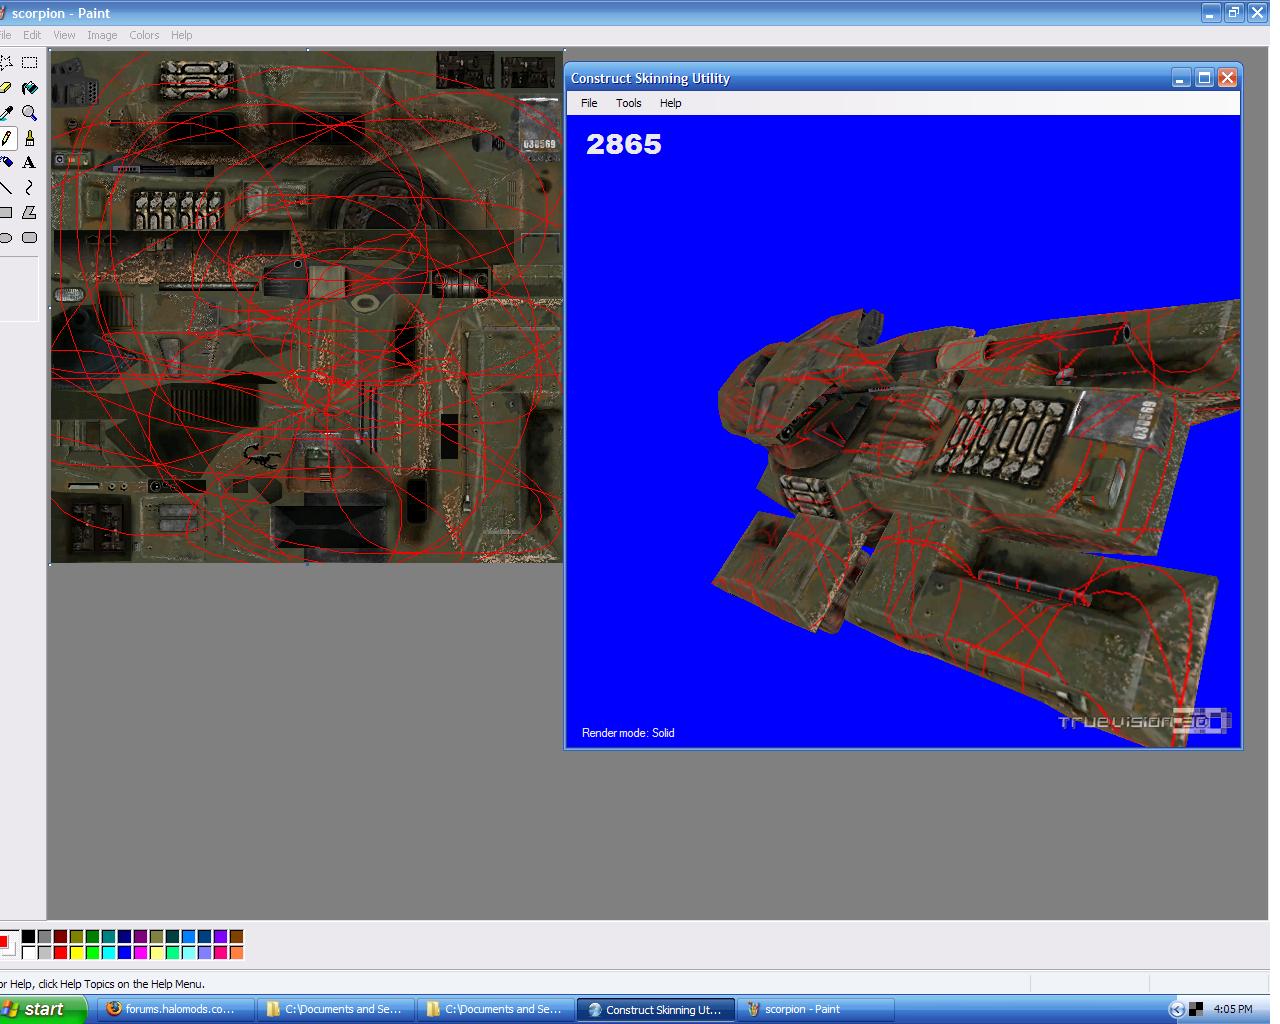Click the 4:05 PM system clock
1280x1024 pixels.
pyautogui.click(x=1232, y=1009)
